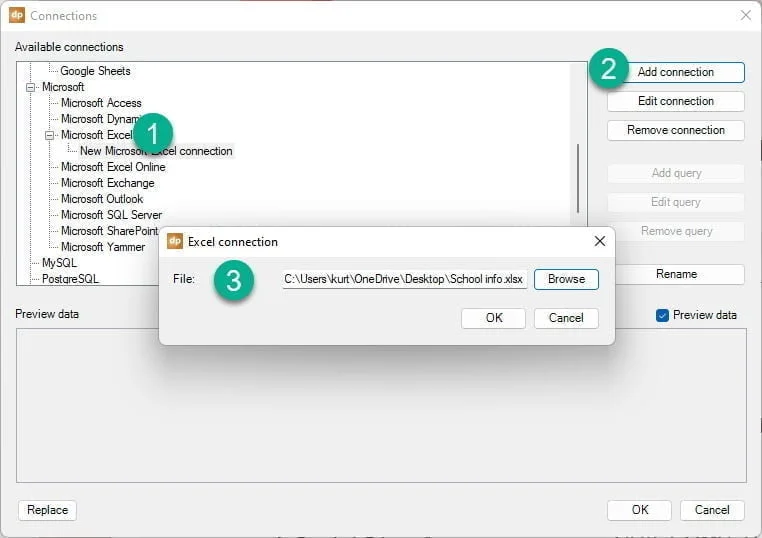Select Microsoft SharePoint in the tree
Image resolution: width=762 pixels, height=538 pixels.
[x=110, y=231]
